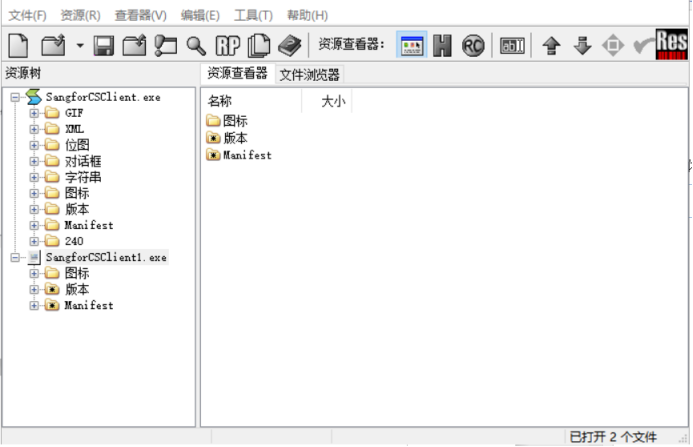This screenshot has width=693, height=447.
Task: Select the visual resource viewer icon
Action: pos(412,45)
